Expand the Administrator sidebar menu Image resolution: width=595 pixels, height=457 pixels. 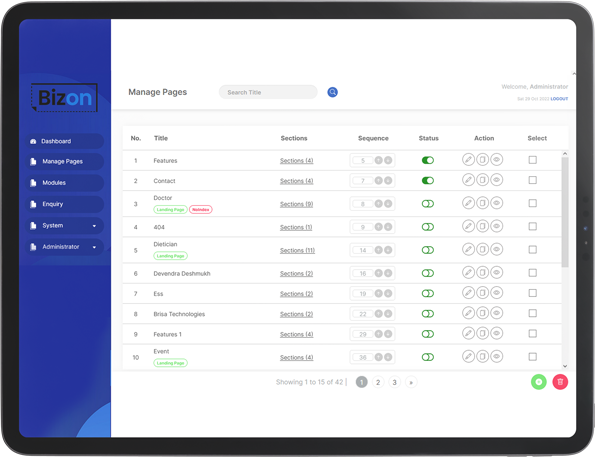[x=65, y=247]
